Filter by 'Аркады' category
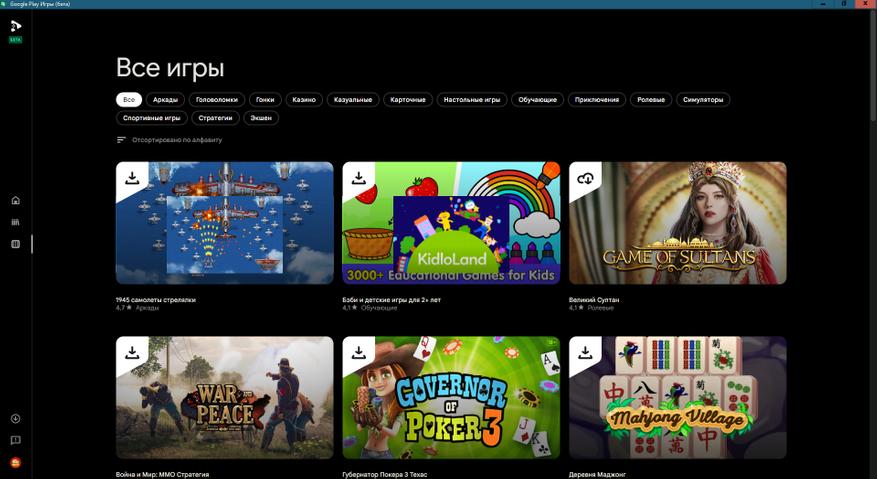 [x=166, y=100]
